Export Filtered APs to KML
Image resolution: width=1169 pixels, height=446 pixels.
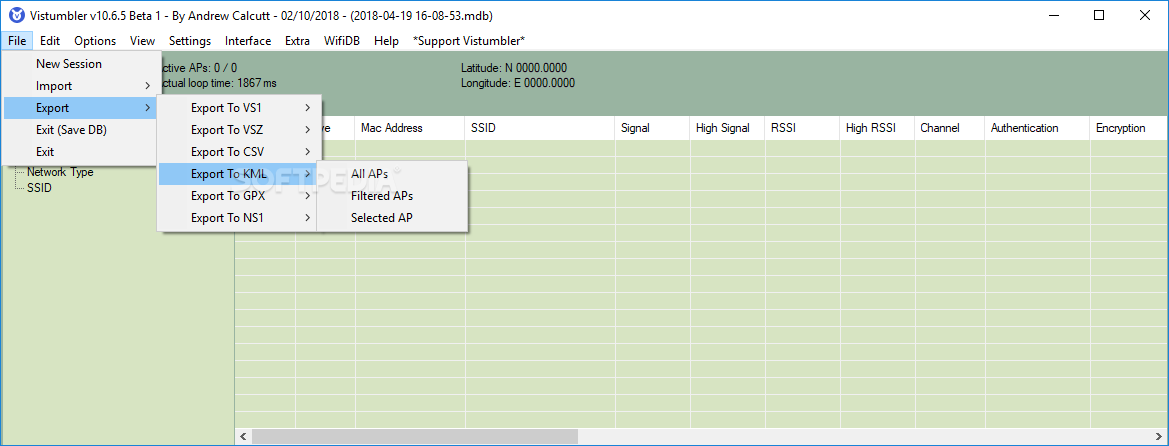(392, 195)
